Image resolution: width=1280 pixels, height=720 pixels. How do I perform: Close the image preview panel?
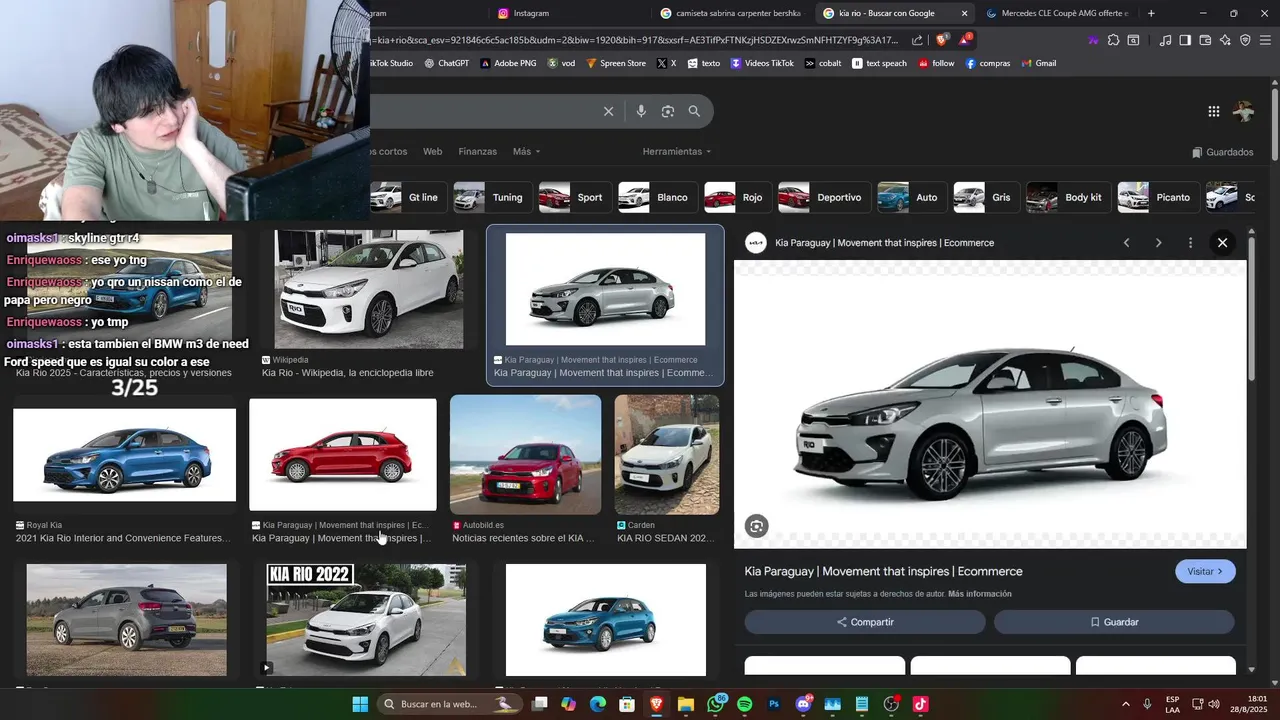click(x=1222, y=243)
